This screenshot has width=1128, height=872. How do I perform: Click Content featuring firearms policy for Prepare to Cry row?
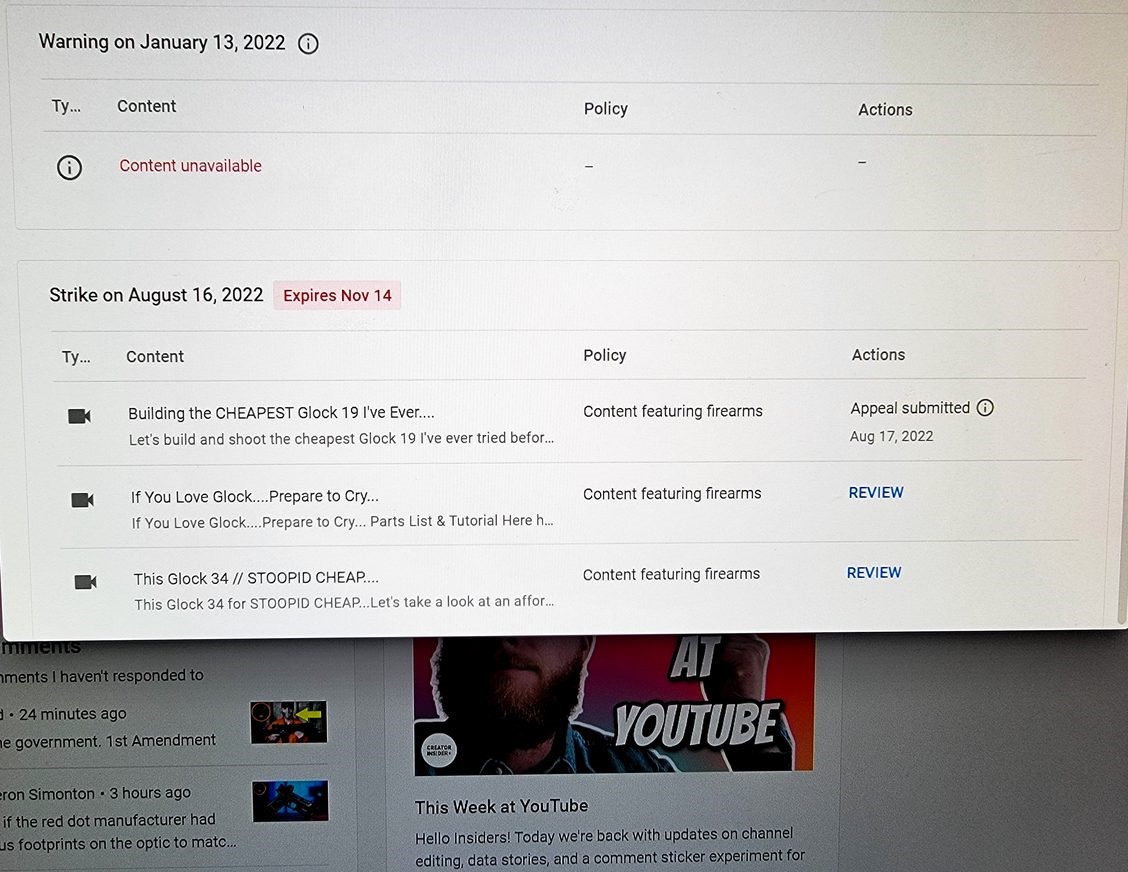point(672,494)
